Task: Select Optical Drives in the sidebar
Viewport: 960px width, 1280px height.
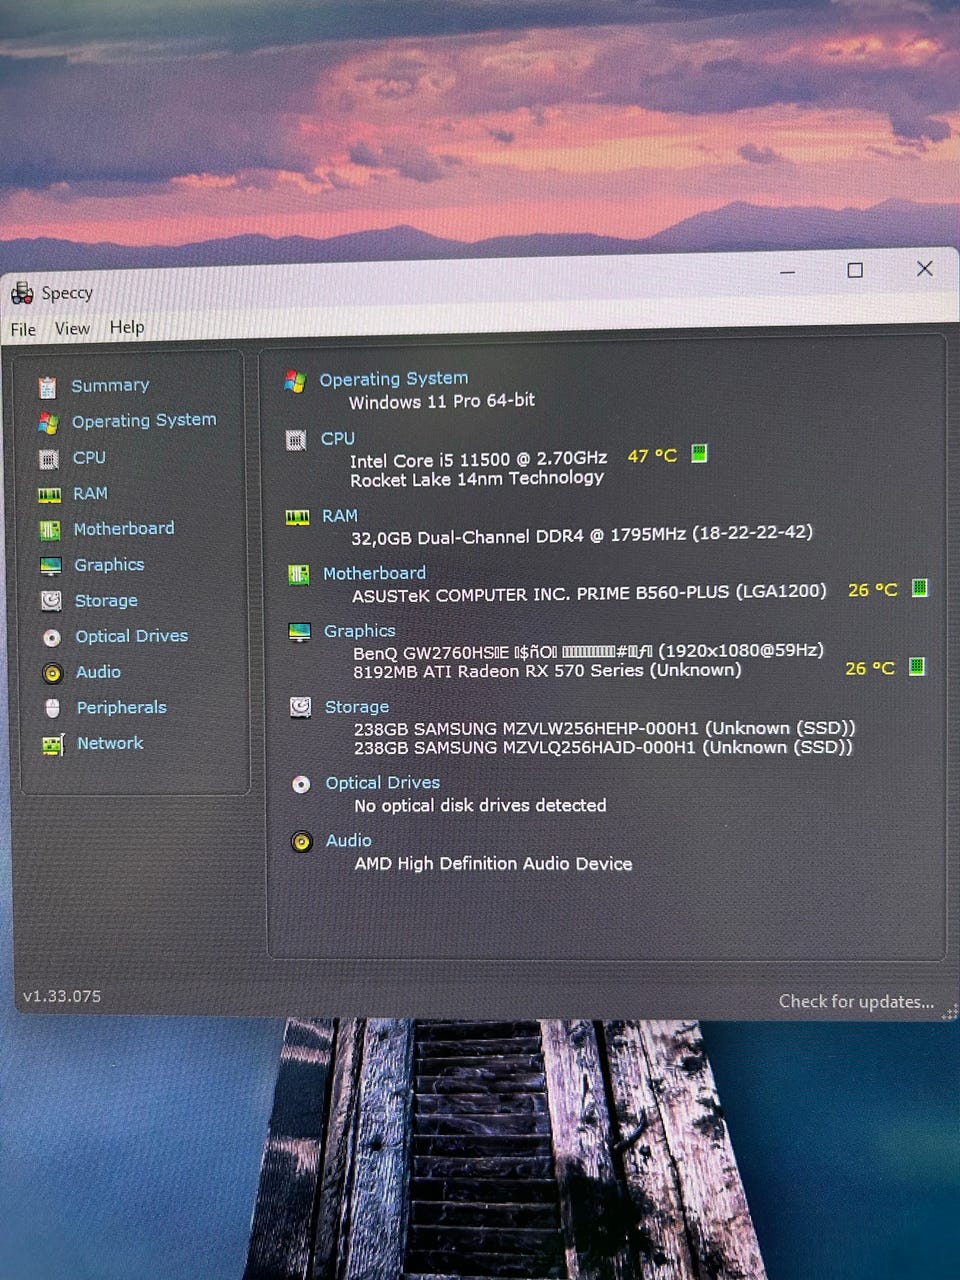Action: tap(132, 636)
